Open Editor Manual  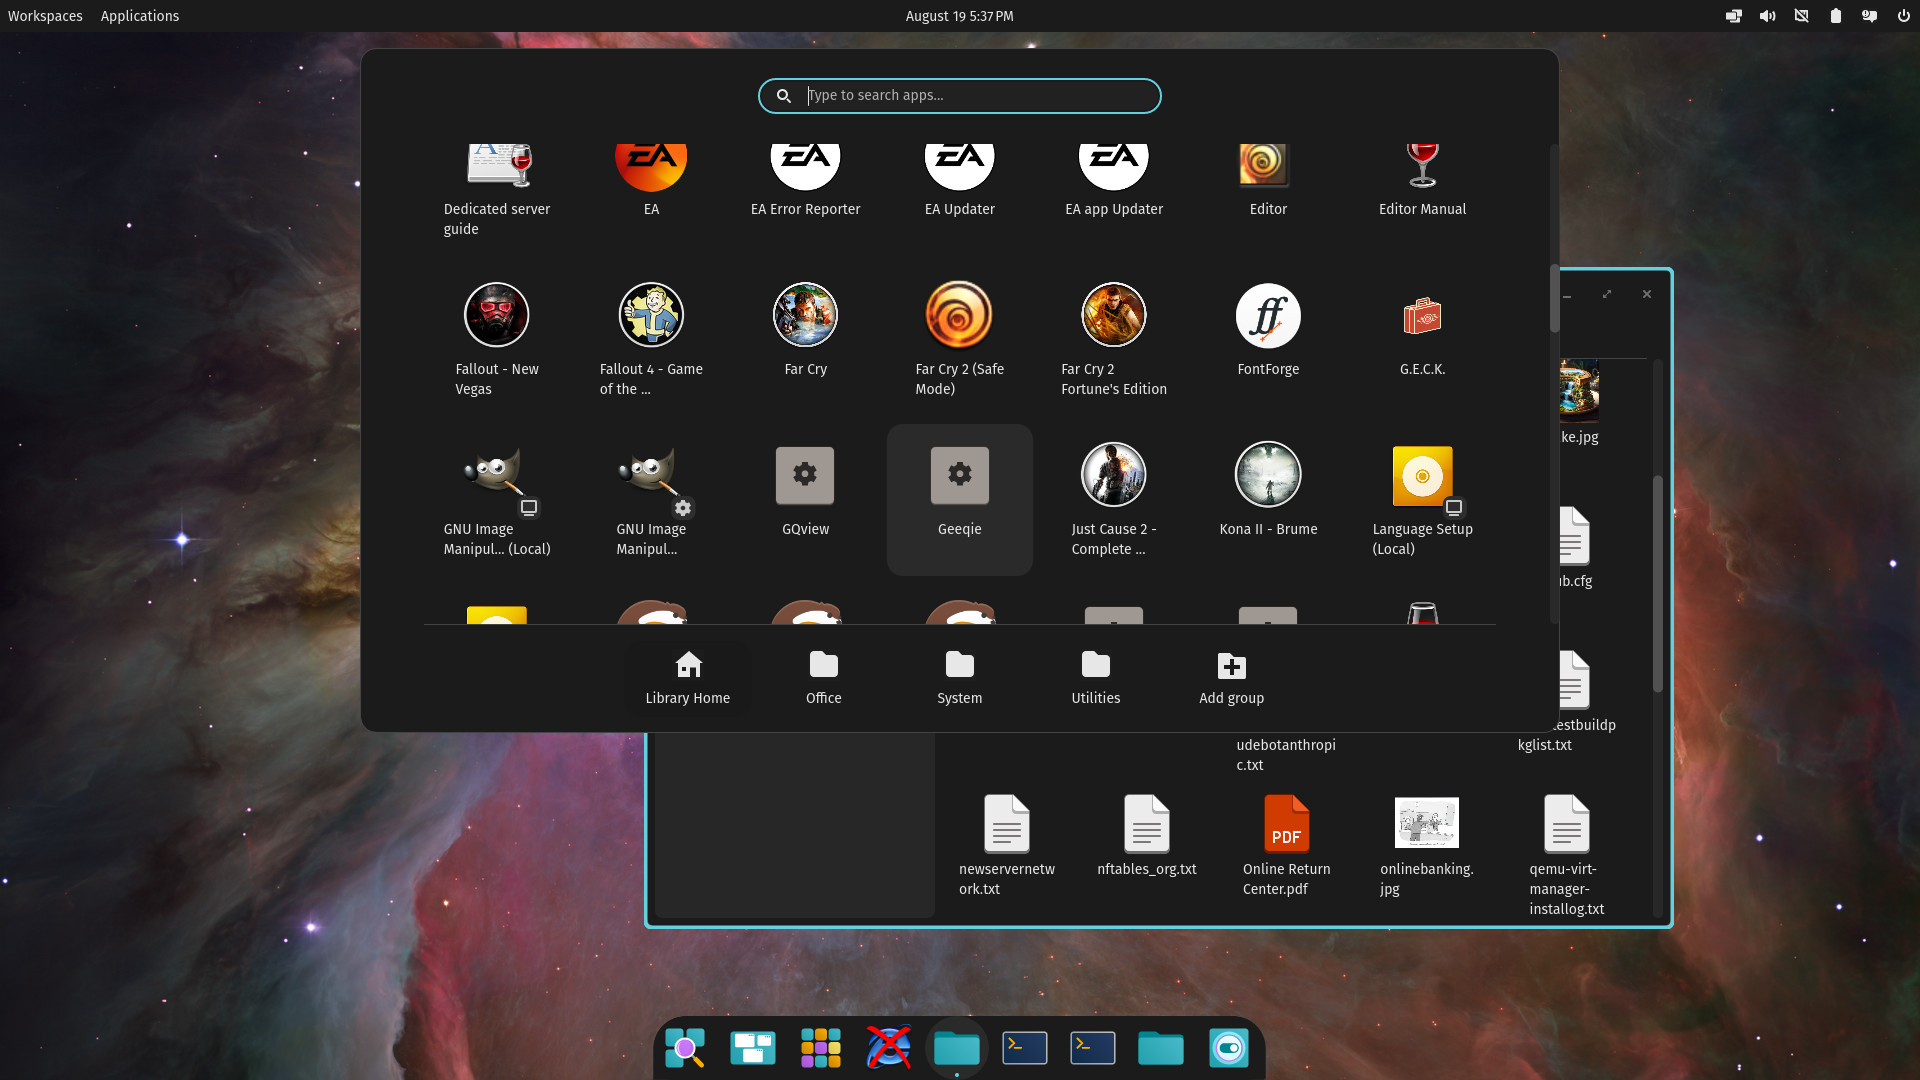point(1422,180)
